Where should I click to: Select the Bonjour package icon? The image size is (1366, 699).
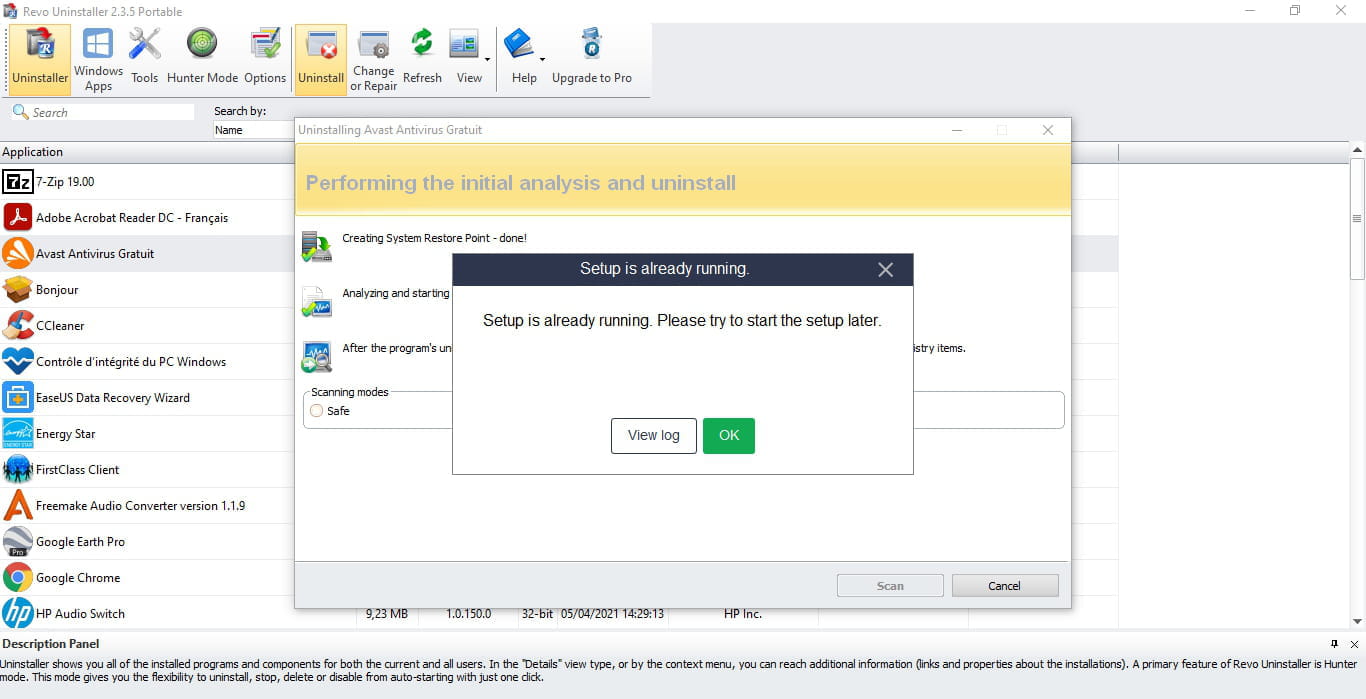coord(18,289)
